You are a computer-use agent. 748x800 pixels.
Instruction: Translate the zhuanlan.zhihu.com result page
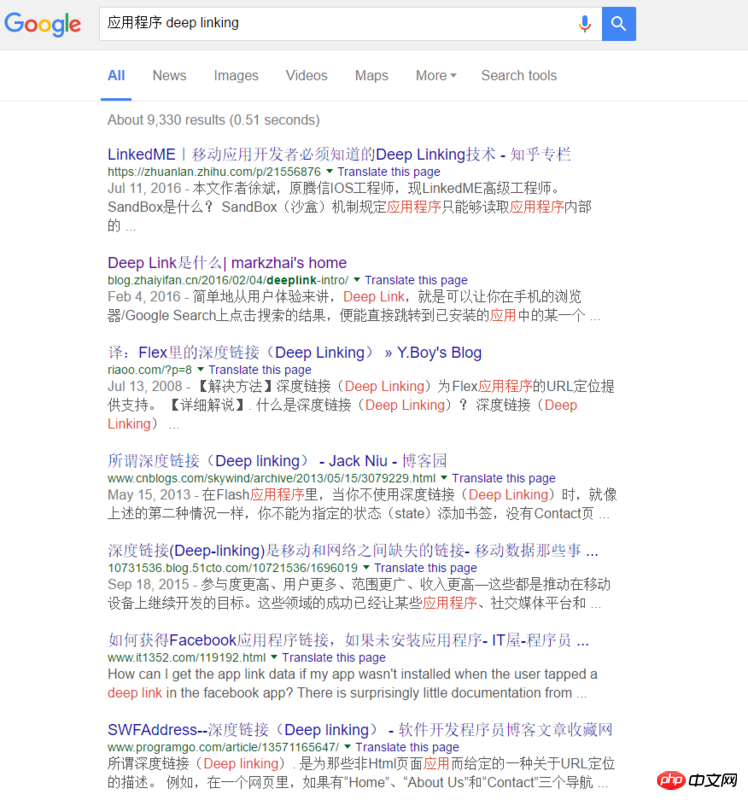389,172
